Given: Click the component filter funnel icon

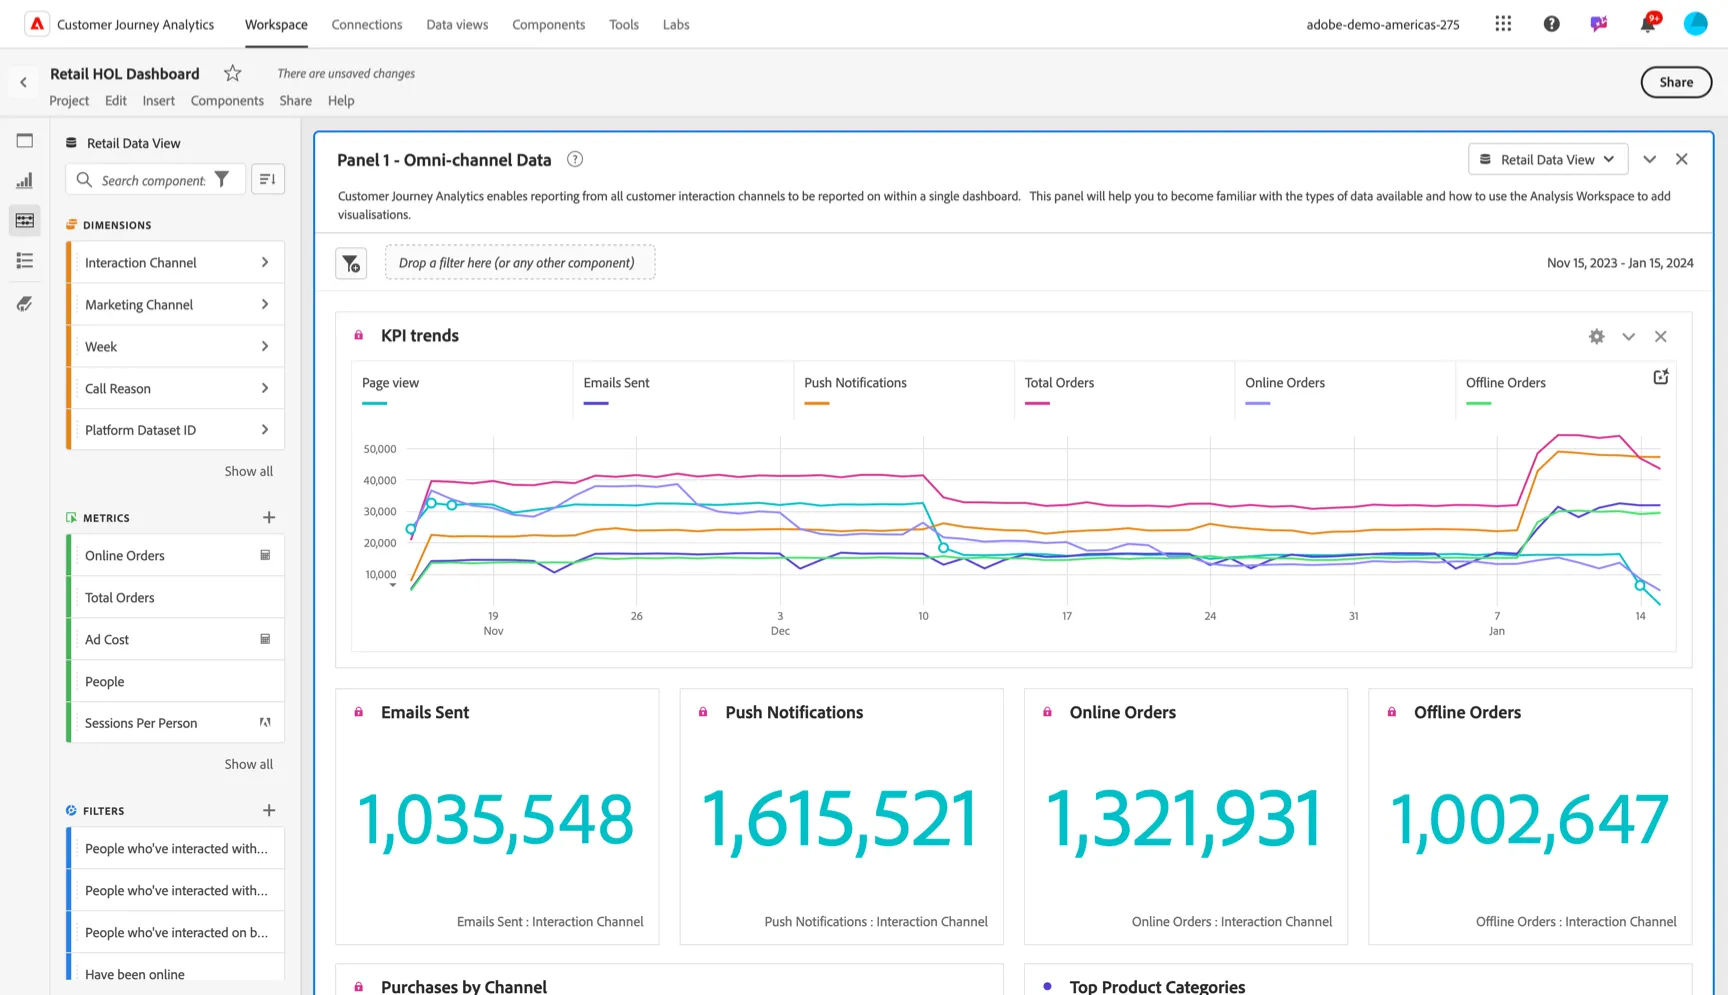Looking at the screenshot, I should coord(222,179).
